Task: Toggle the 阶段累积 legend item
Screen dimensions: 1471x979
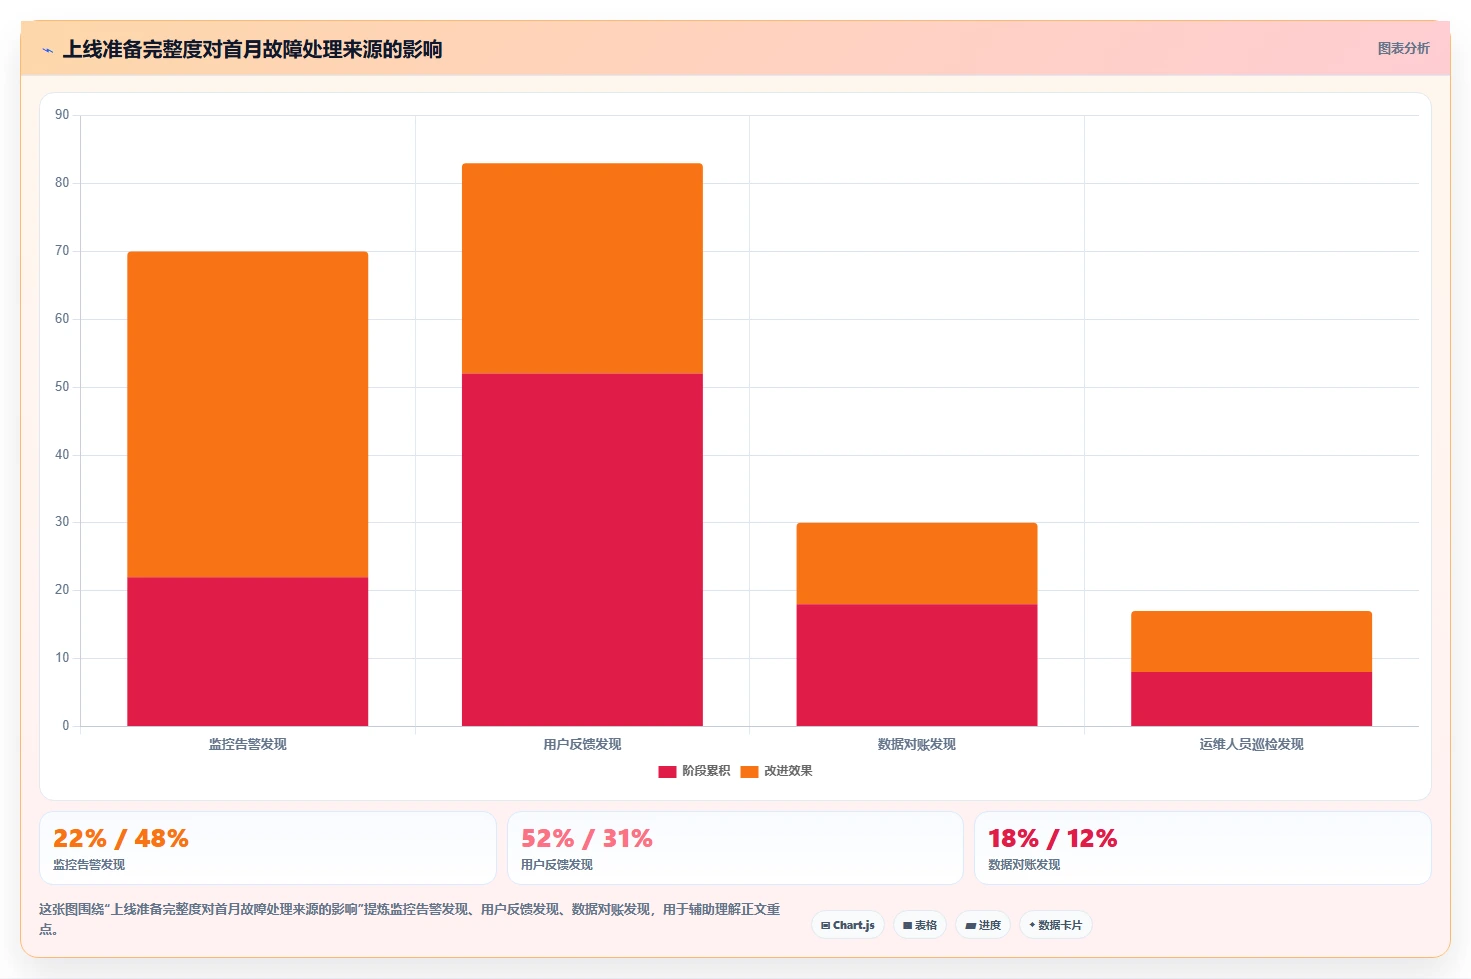Action: point(694,771)
